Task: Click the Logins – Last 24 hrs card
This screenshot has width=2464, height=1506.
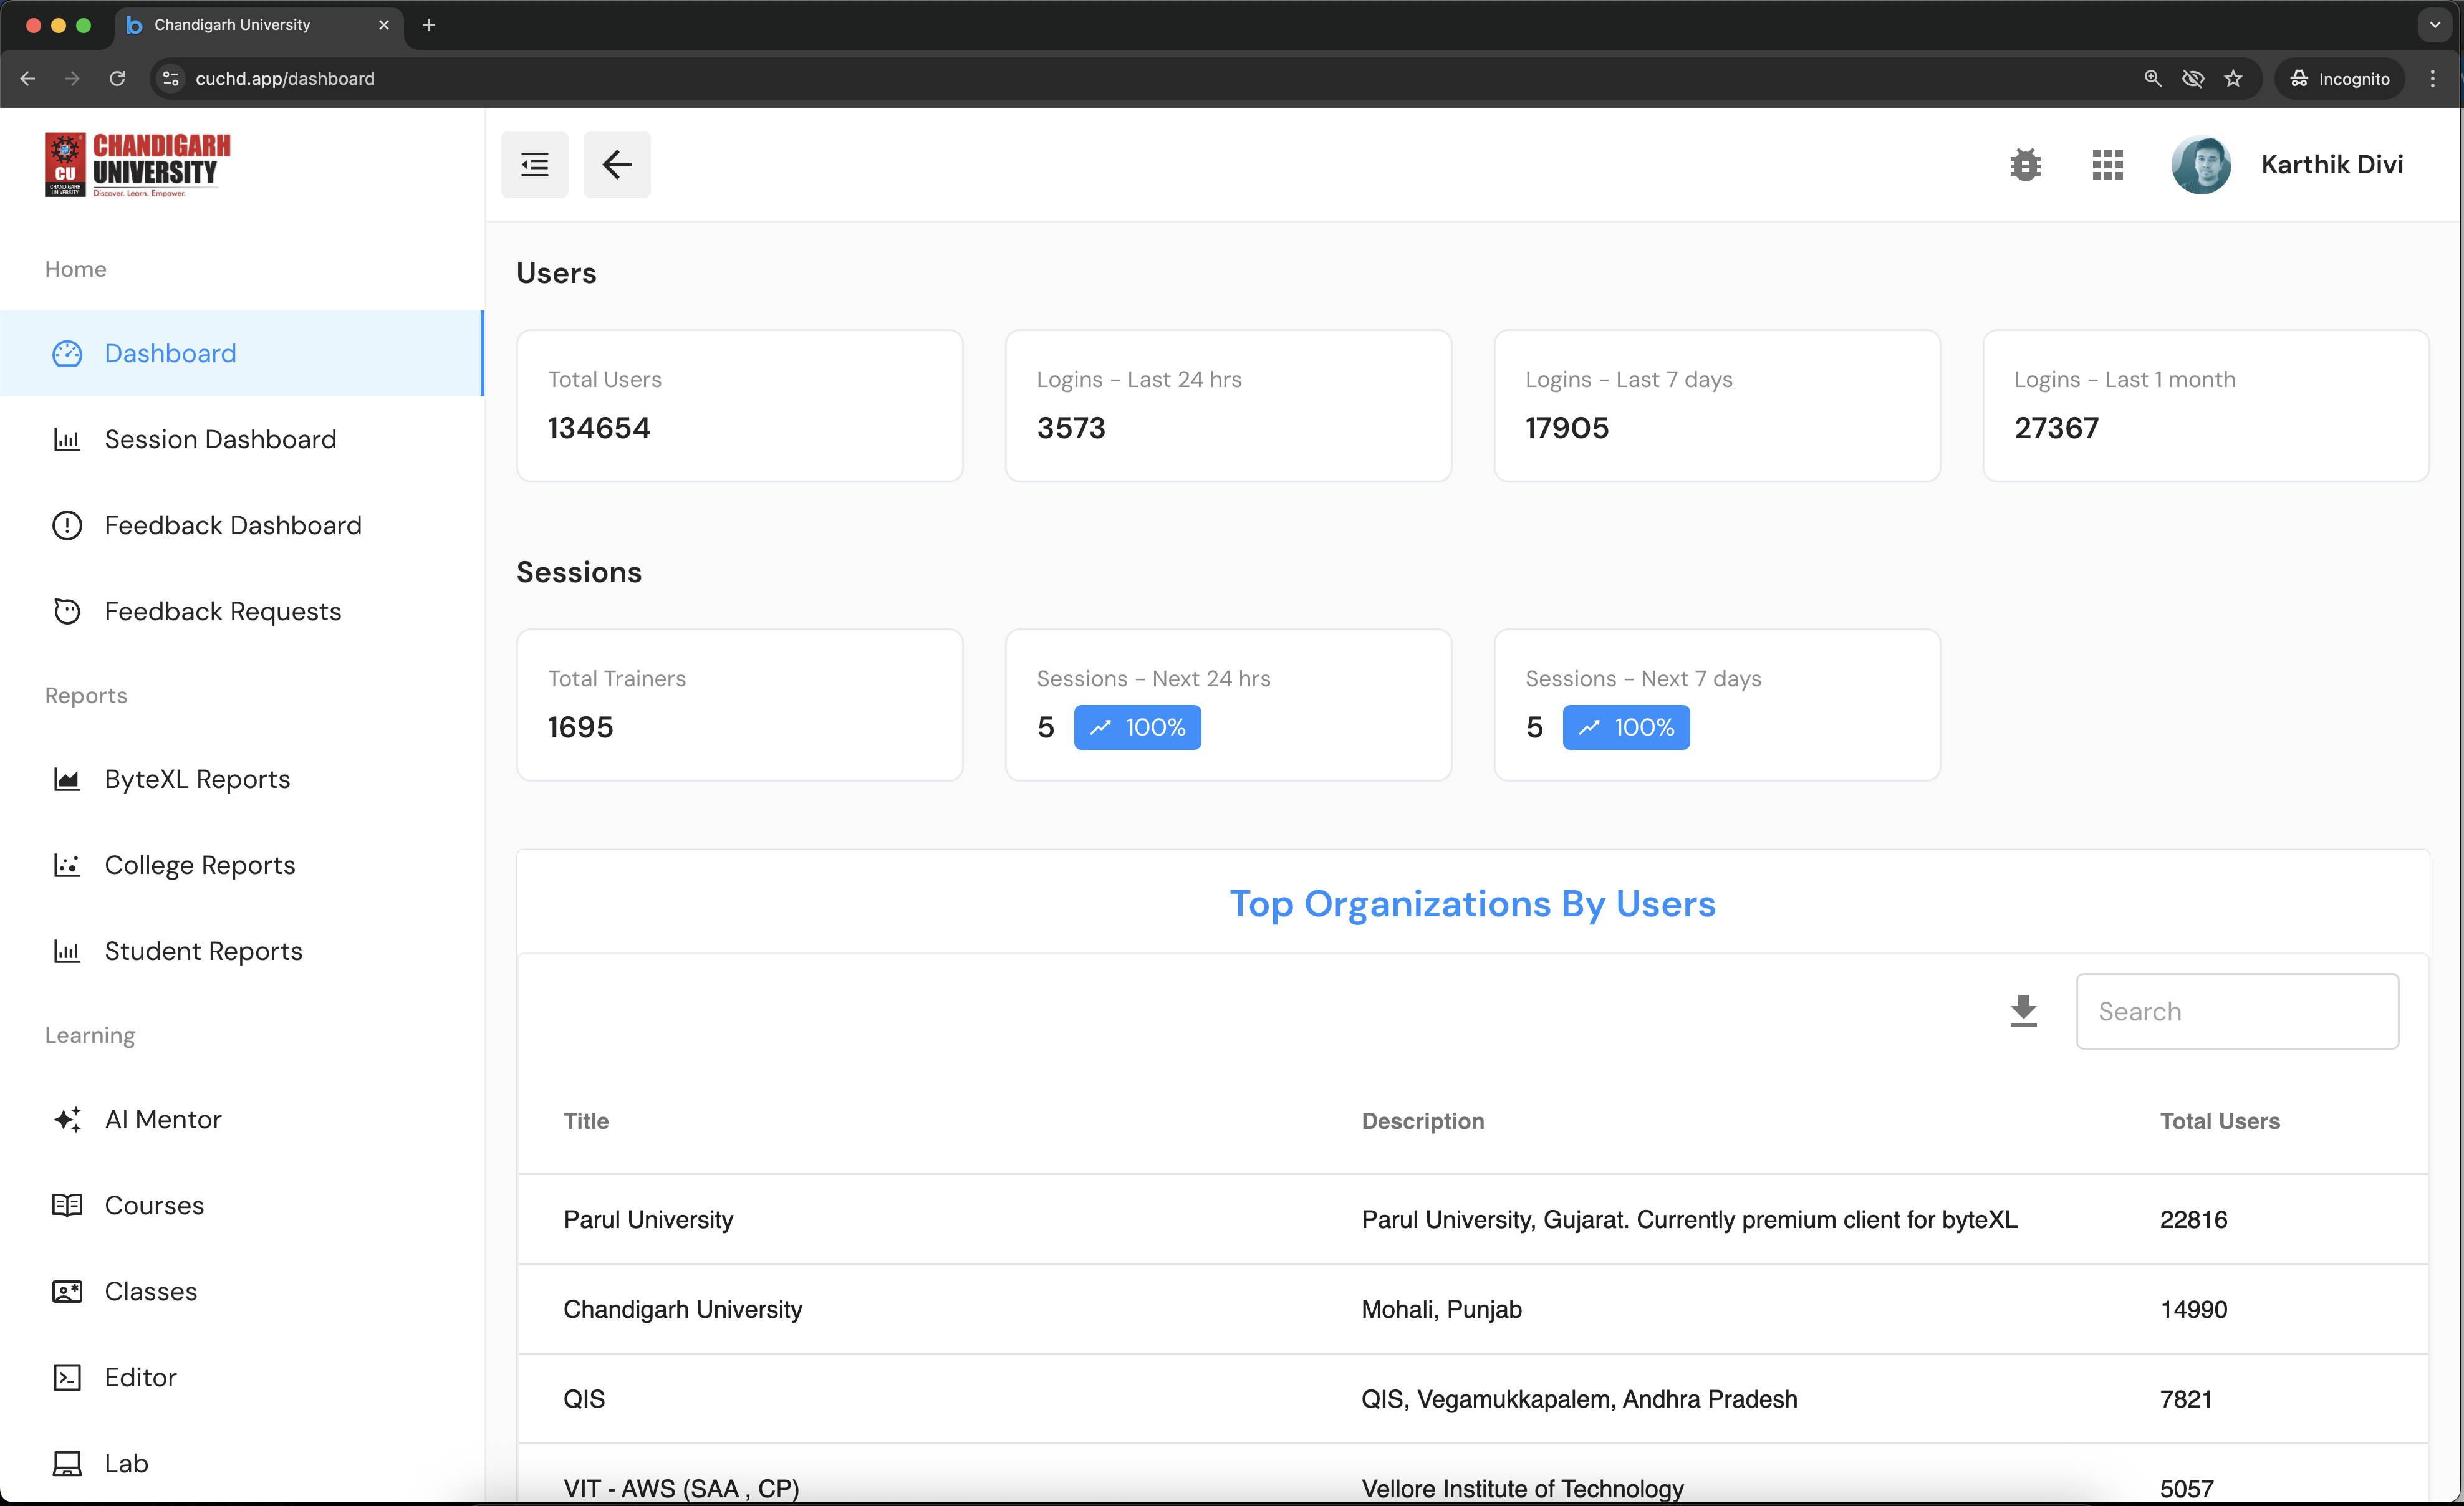Action: pos(1228,405)
